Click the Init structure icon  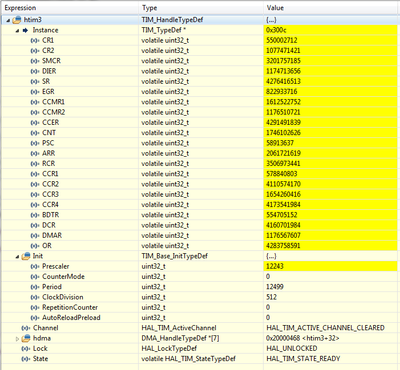(x=26, y=256)
